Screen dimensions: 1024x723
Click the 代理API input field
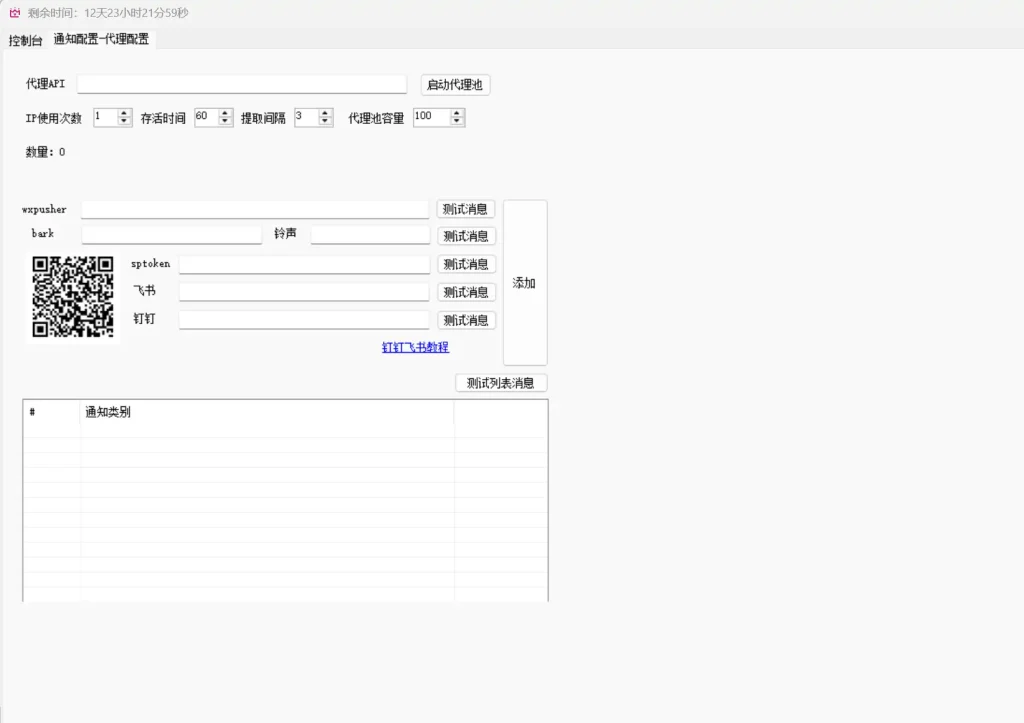point(241,84)
